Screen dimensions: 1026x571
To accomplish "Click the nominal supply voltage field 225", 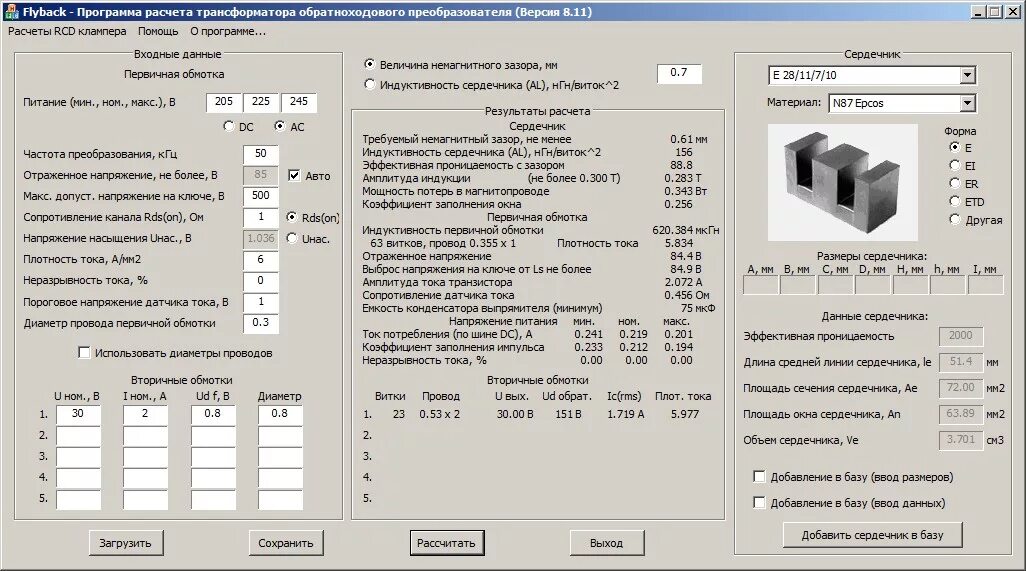I will (260, 102).
